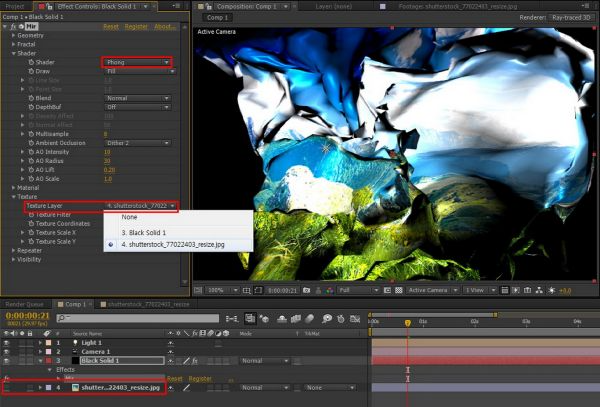Toggle visibility of Light 1 layer
This screenshot has width=600, height=407.
(8, 342)
